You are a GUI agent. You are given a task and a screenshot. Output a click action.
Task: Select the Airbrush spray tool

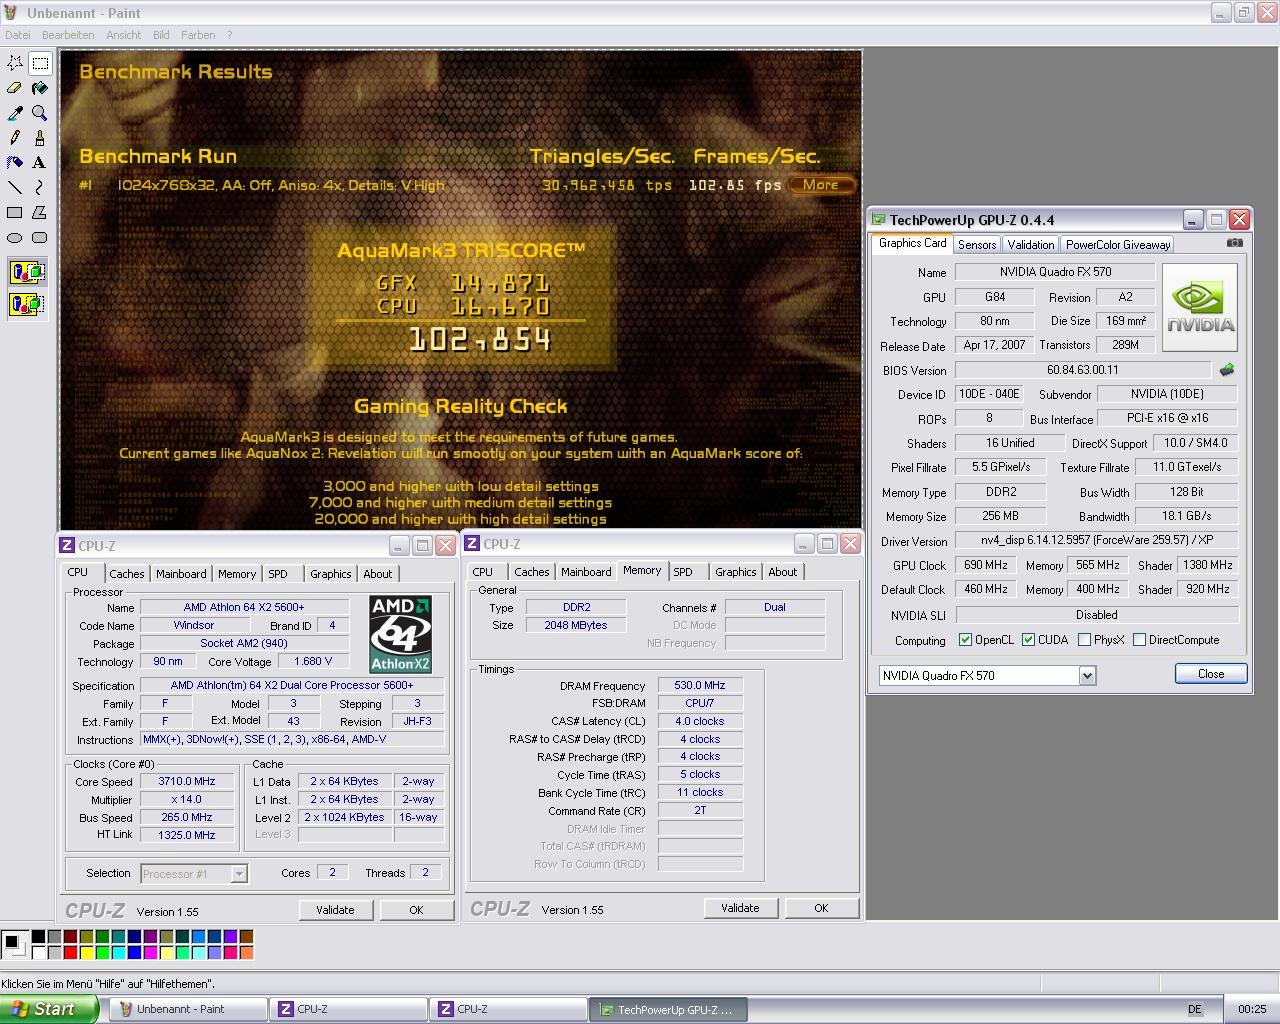click(15, 162)
